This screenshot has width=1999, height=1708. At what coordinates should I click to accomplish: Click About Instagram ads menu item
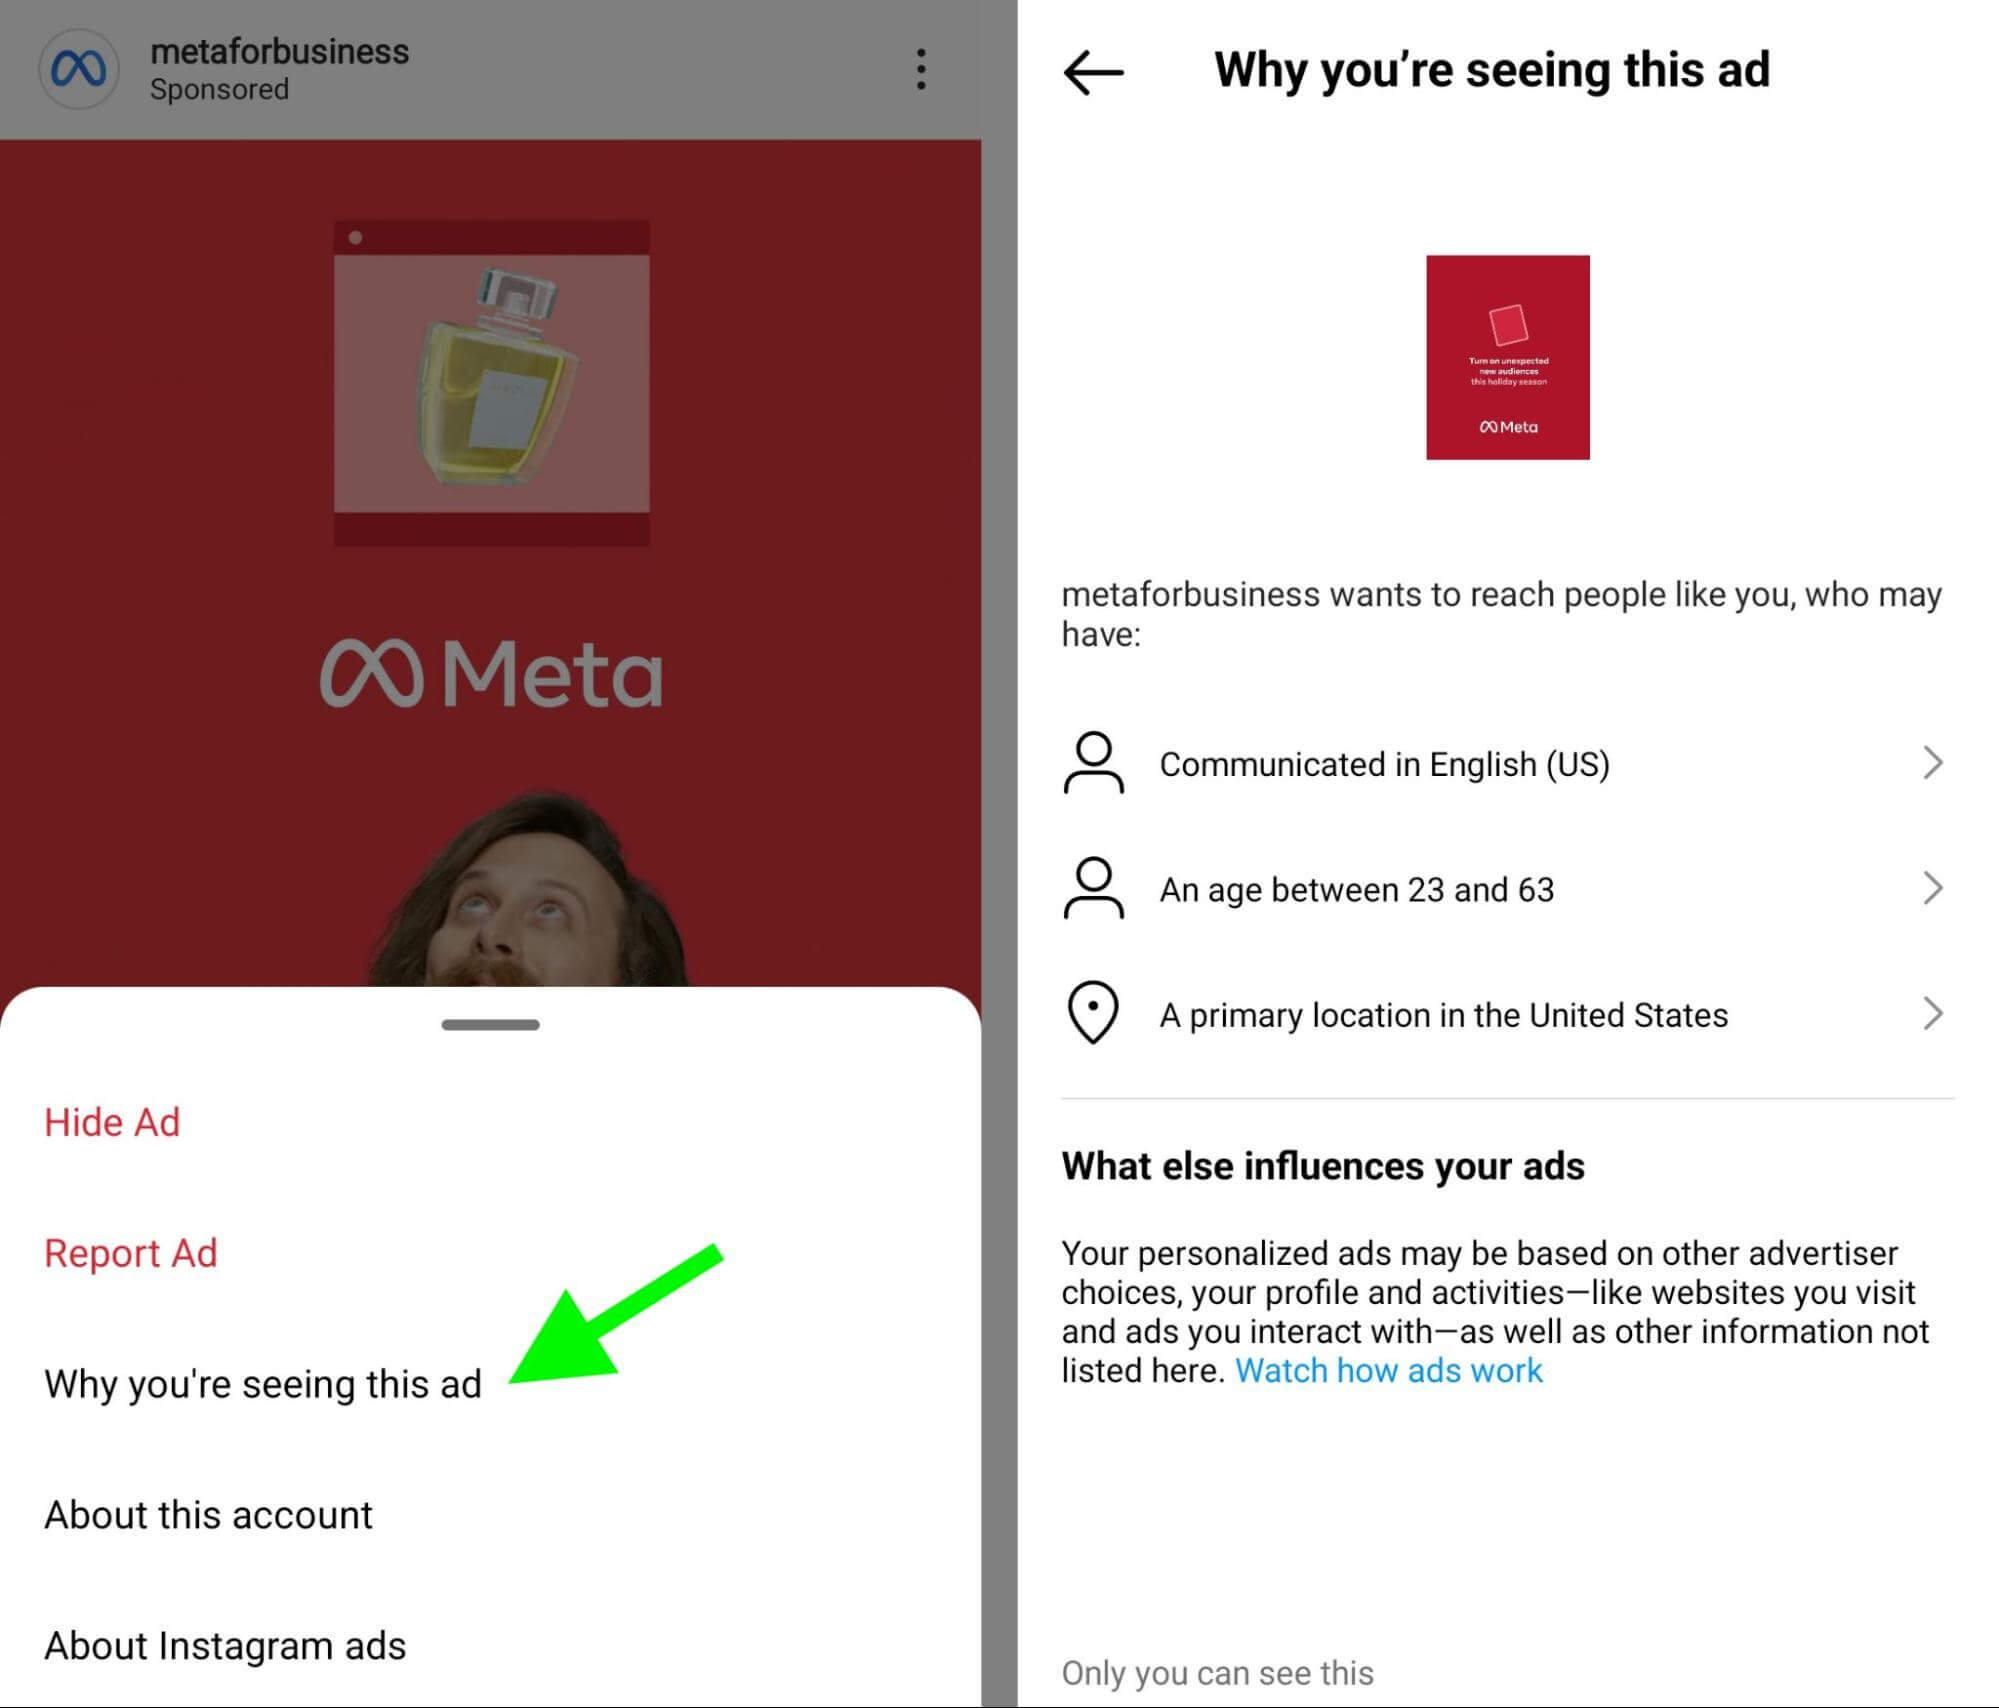(210, 1644)
